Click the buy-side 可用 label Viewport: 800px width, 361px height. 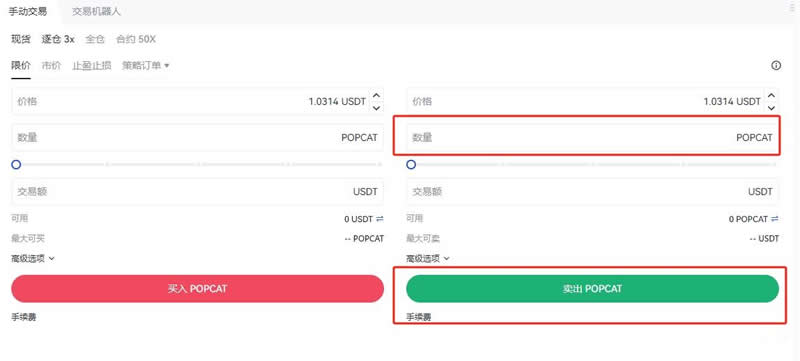pyautogui.click(x=19, y=219)
